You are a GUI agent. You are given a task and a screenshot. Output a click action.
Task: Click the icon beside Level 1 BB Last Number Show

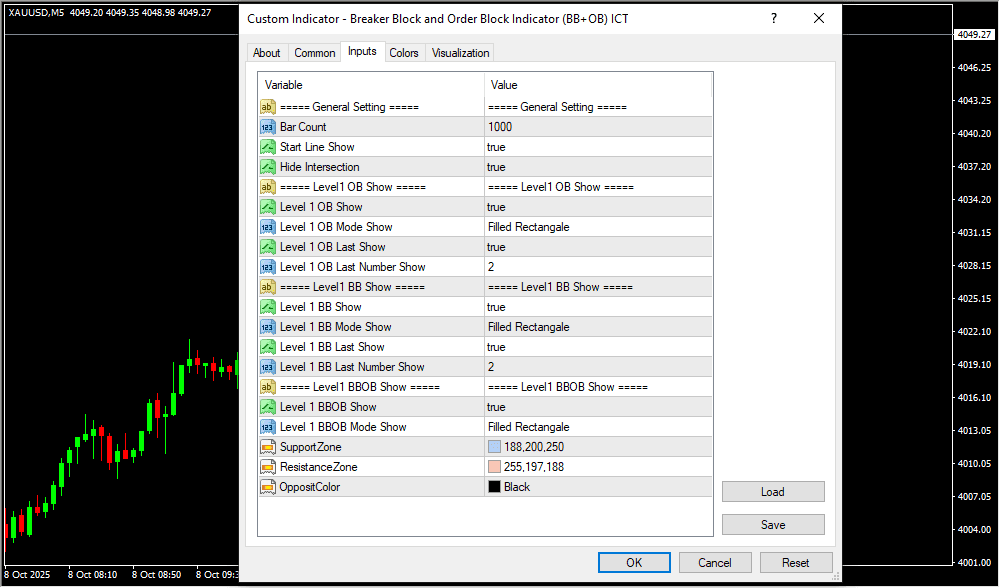268,367
